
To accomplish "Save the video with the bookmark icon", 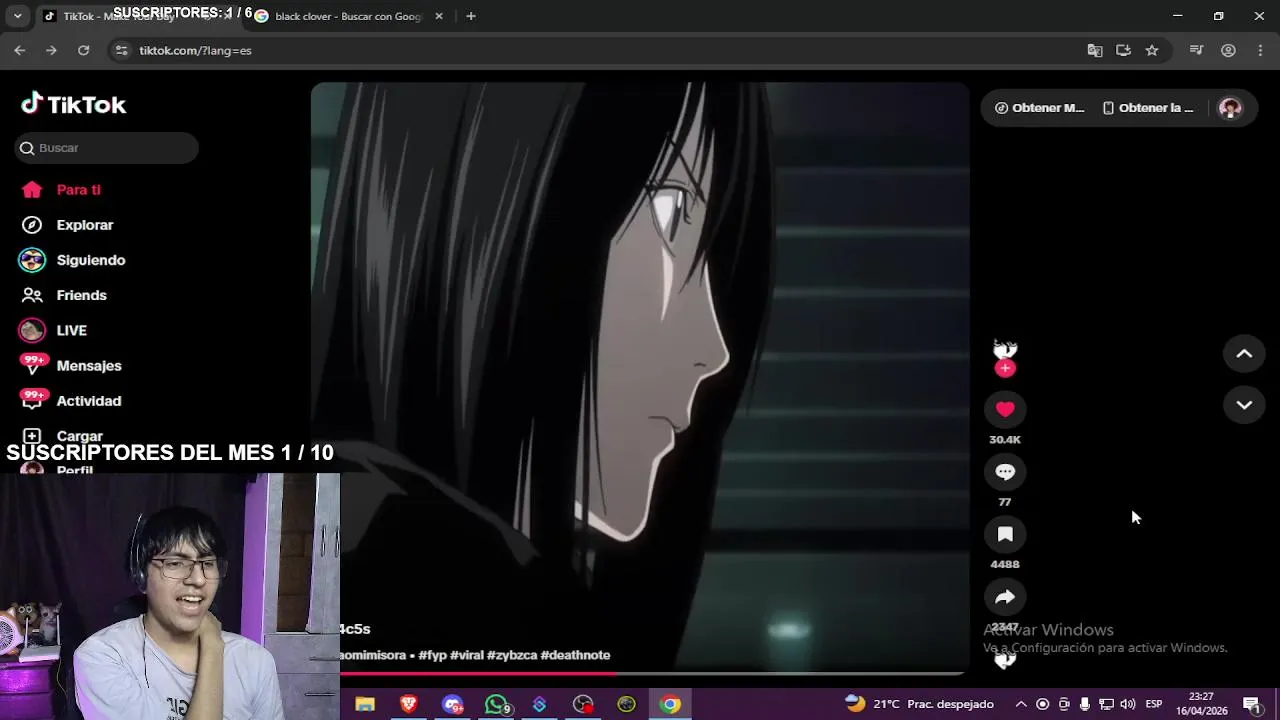I will (x=1005, y=535).
